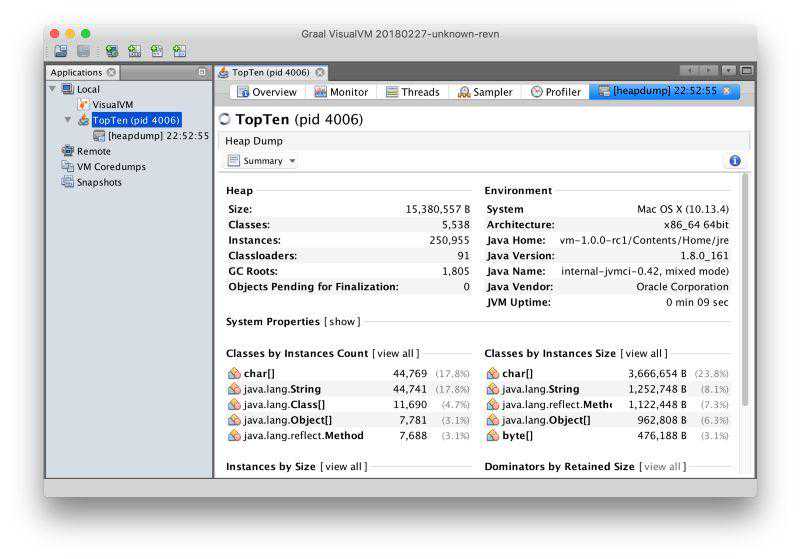Click the Add JMX Connection toolbar icon
800x559 pixels.
[x=134, y=50]
